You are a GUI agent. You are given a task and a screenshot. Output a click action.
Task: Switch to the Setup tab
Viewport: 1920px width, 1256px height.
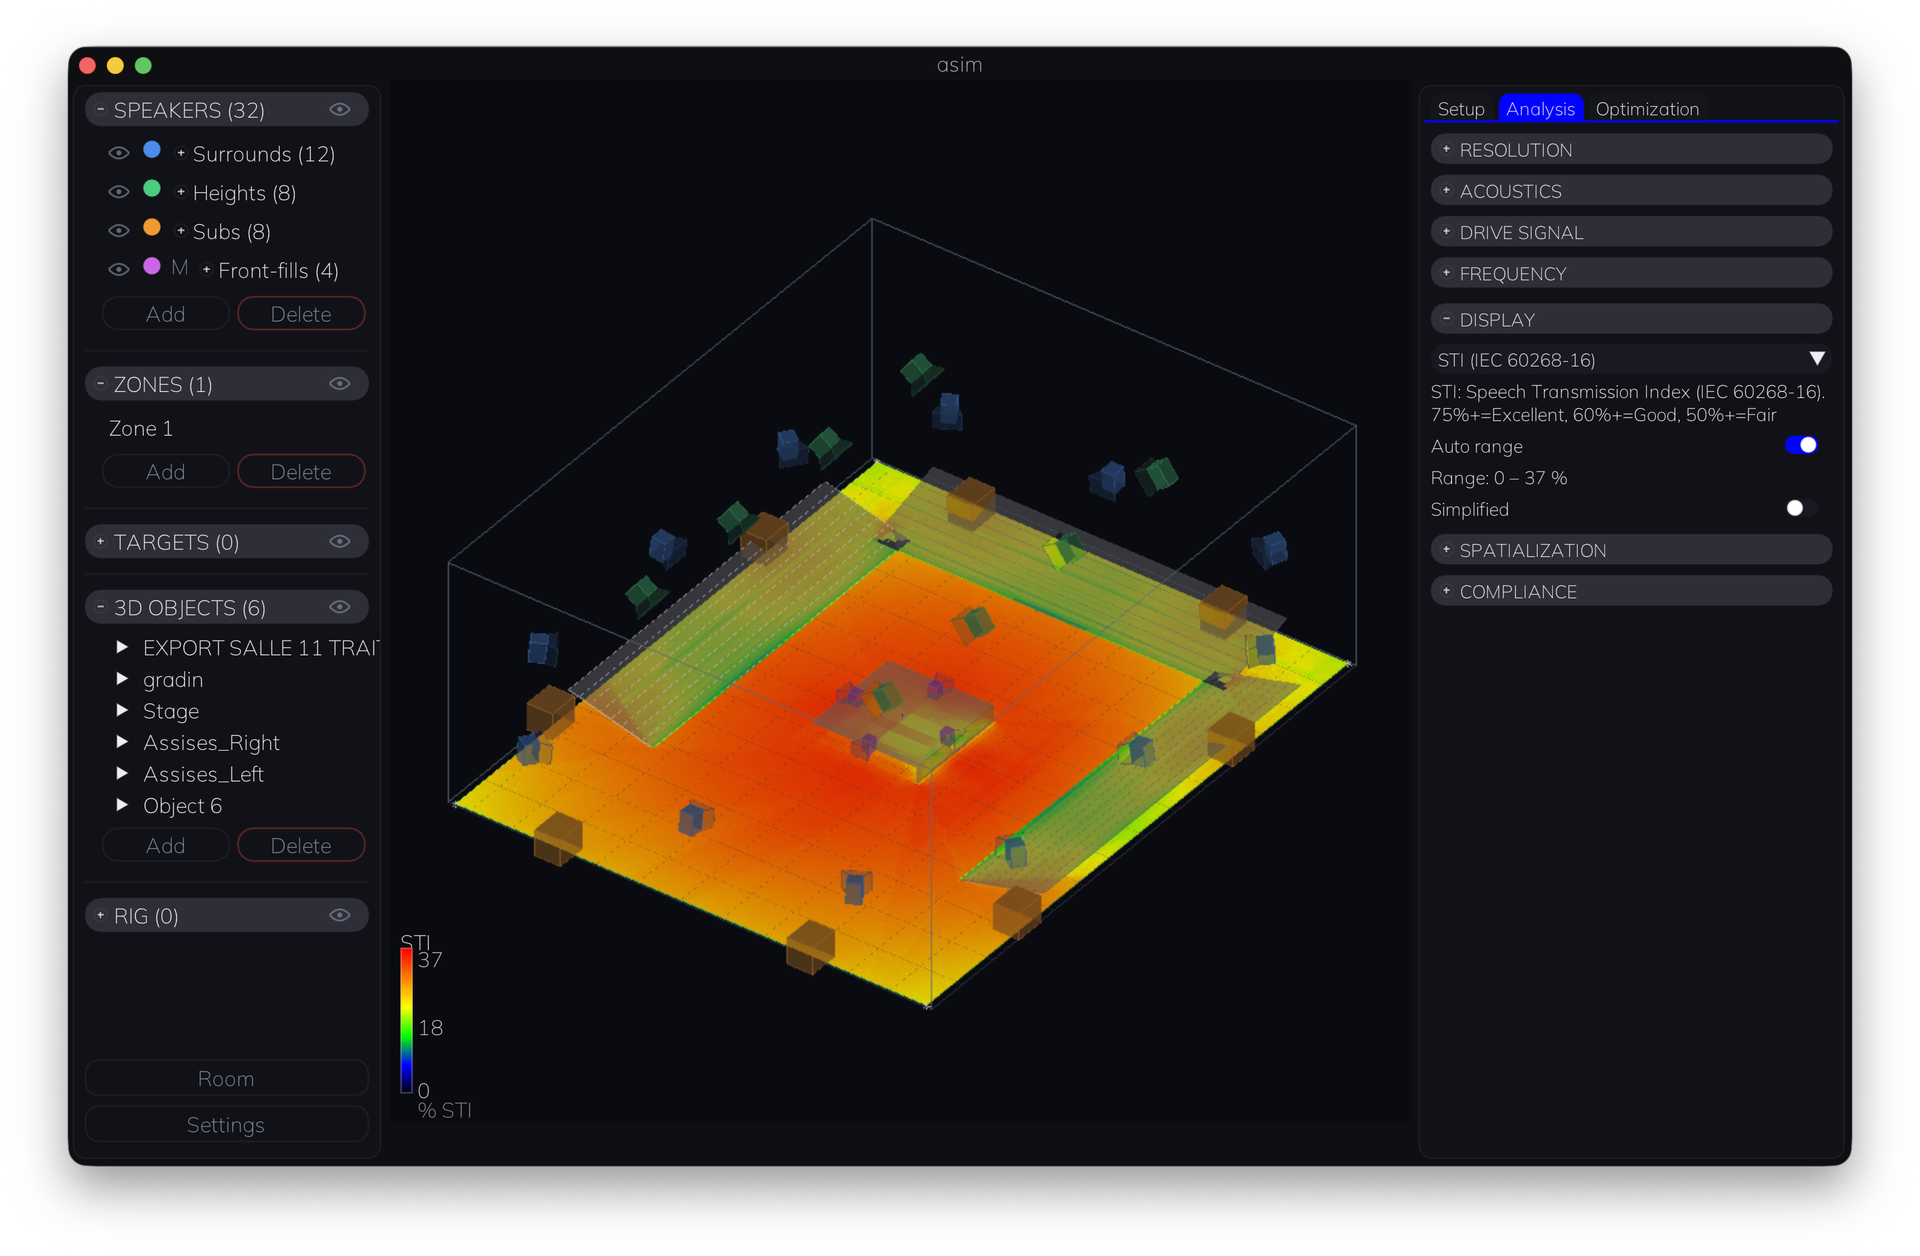[x=1461, y=109]
